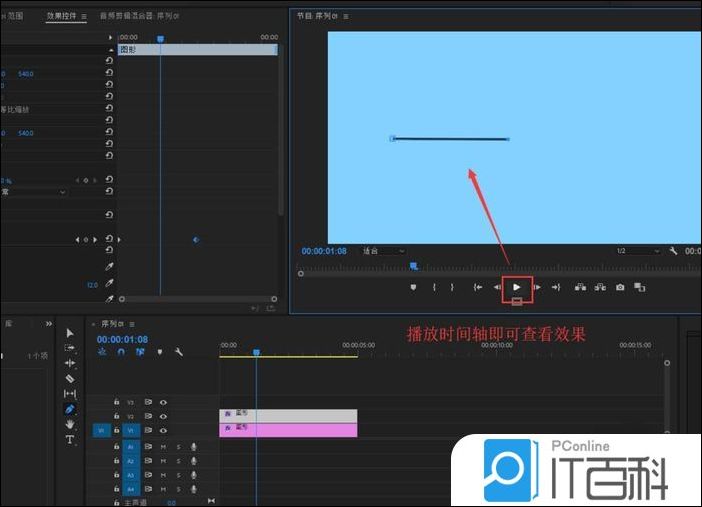Click Step Forward one frame button

tap(536, 287)
